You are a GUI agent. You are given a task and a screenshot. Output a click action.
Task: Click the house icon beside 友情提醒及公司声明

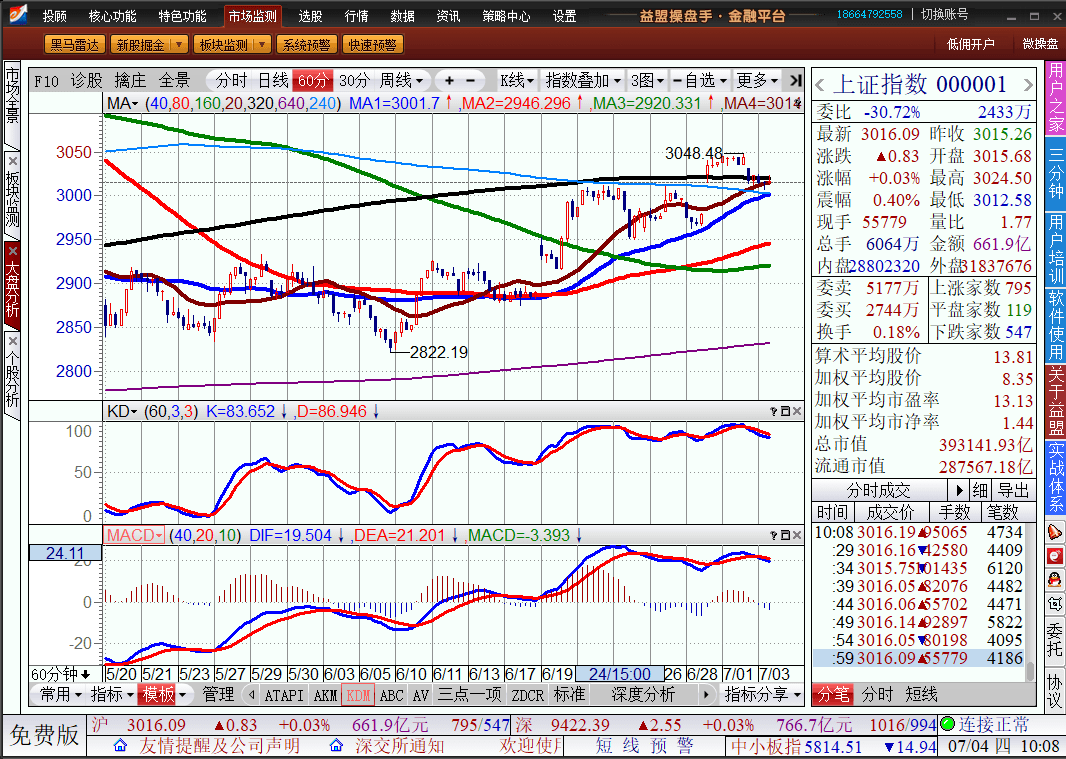coord(120,745)
